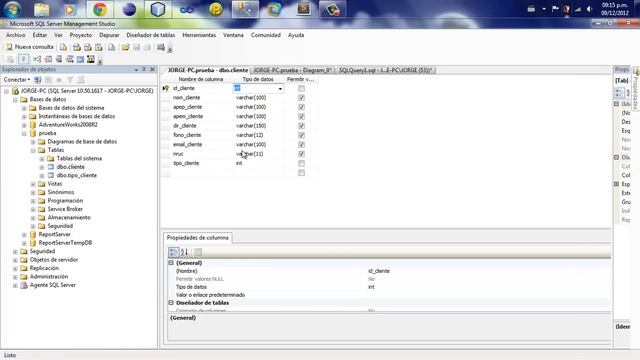The width and height of the screenshot is (640, 360).
Task: Collapse the Diseñador de tablas properties section
Action: tap(171, 303)
